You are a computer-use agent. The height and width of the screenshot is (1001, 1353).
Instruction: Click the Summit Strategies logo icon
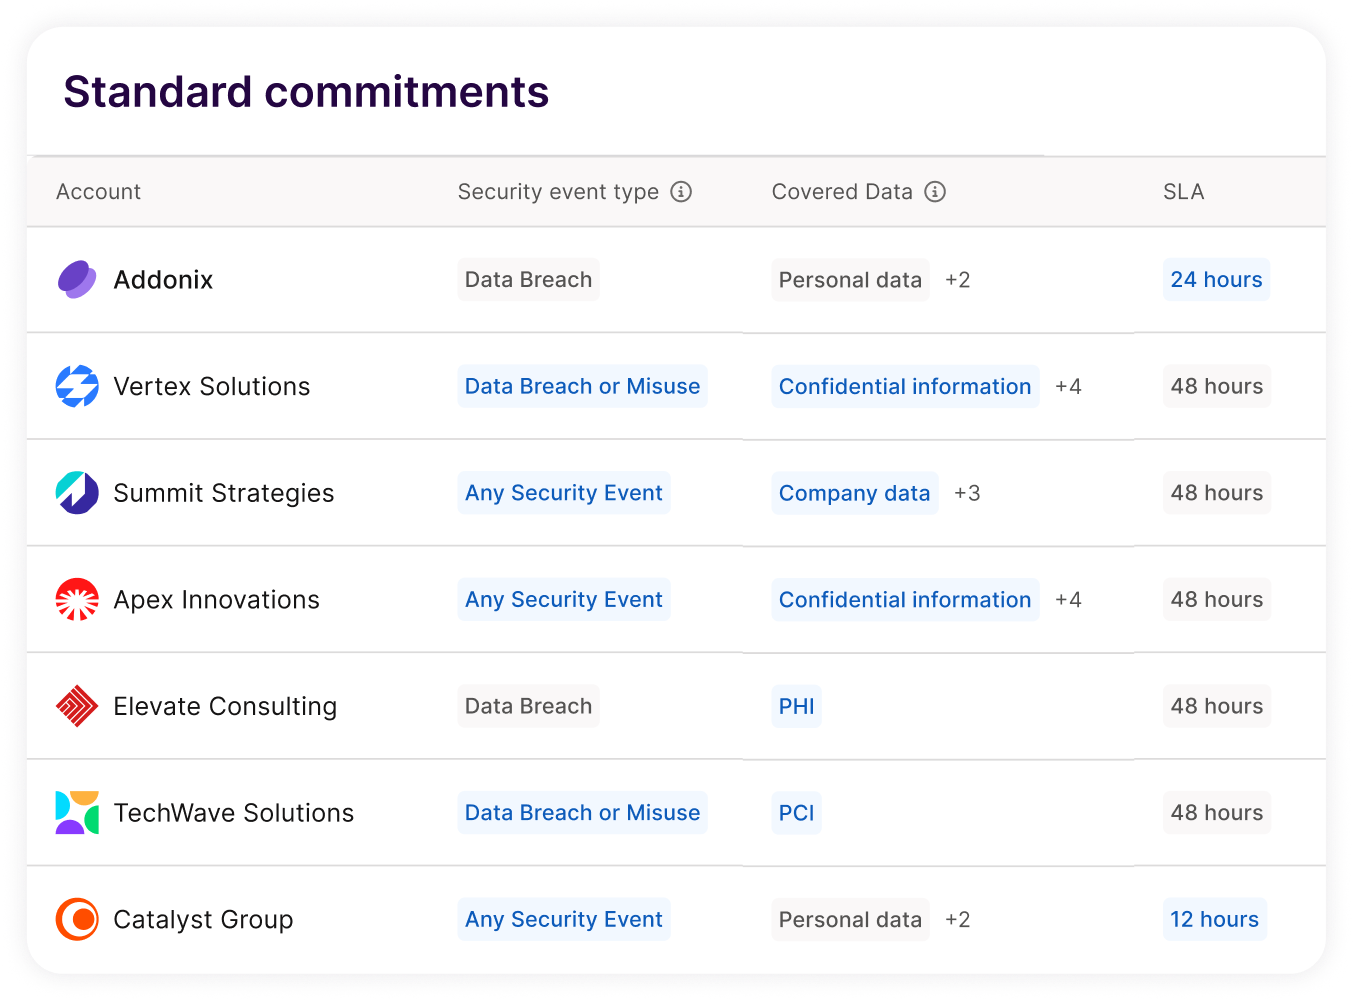77,493
